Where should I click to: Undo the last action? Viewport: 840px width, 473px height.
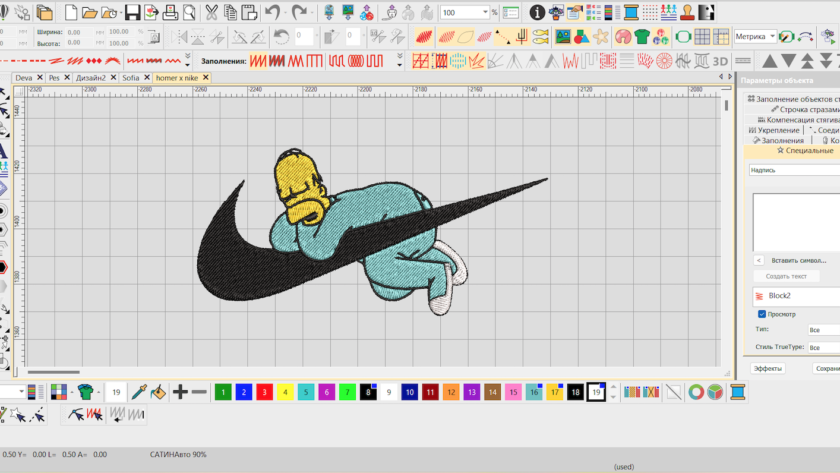tap(272, 12)
